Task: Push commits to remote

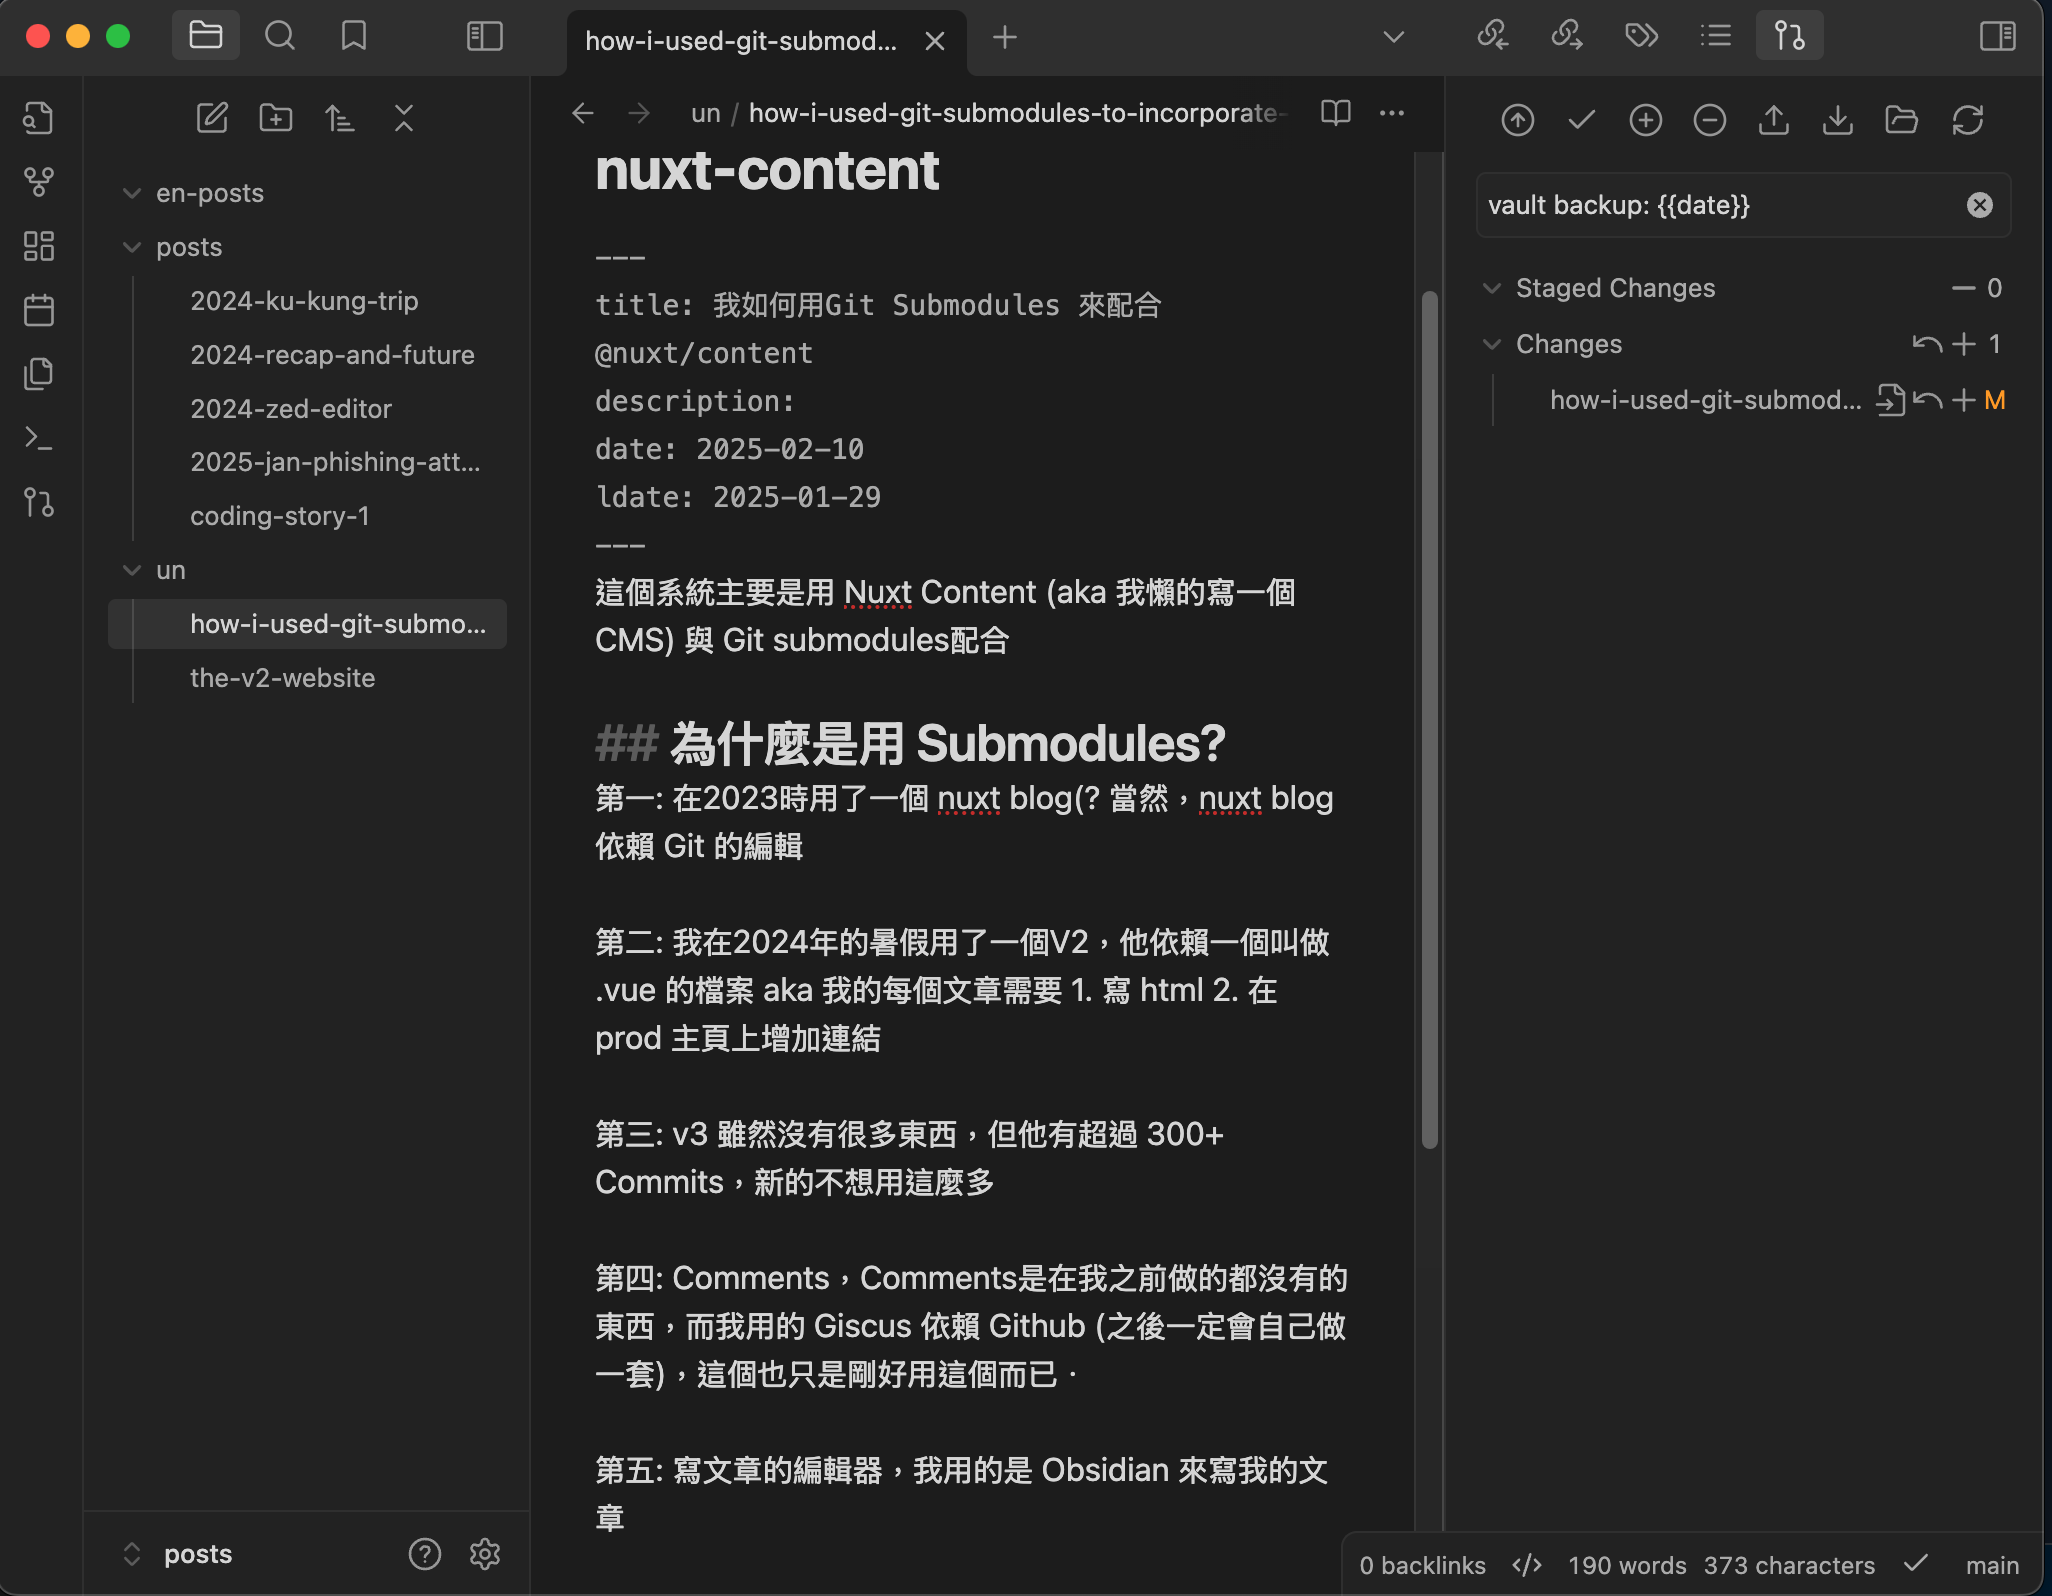Action: tap(1773, 120)
